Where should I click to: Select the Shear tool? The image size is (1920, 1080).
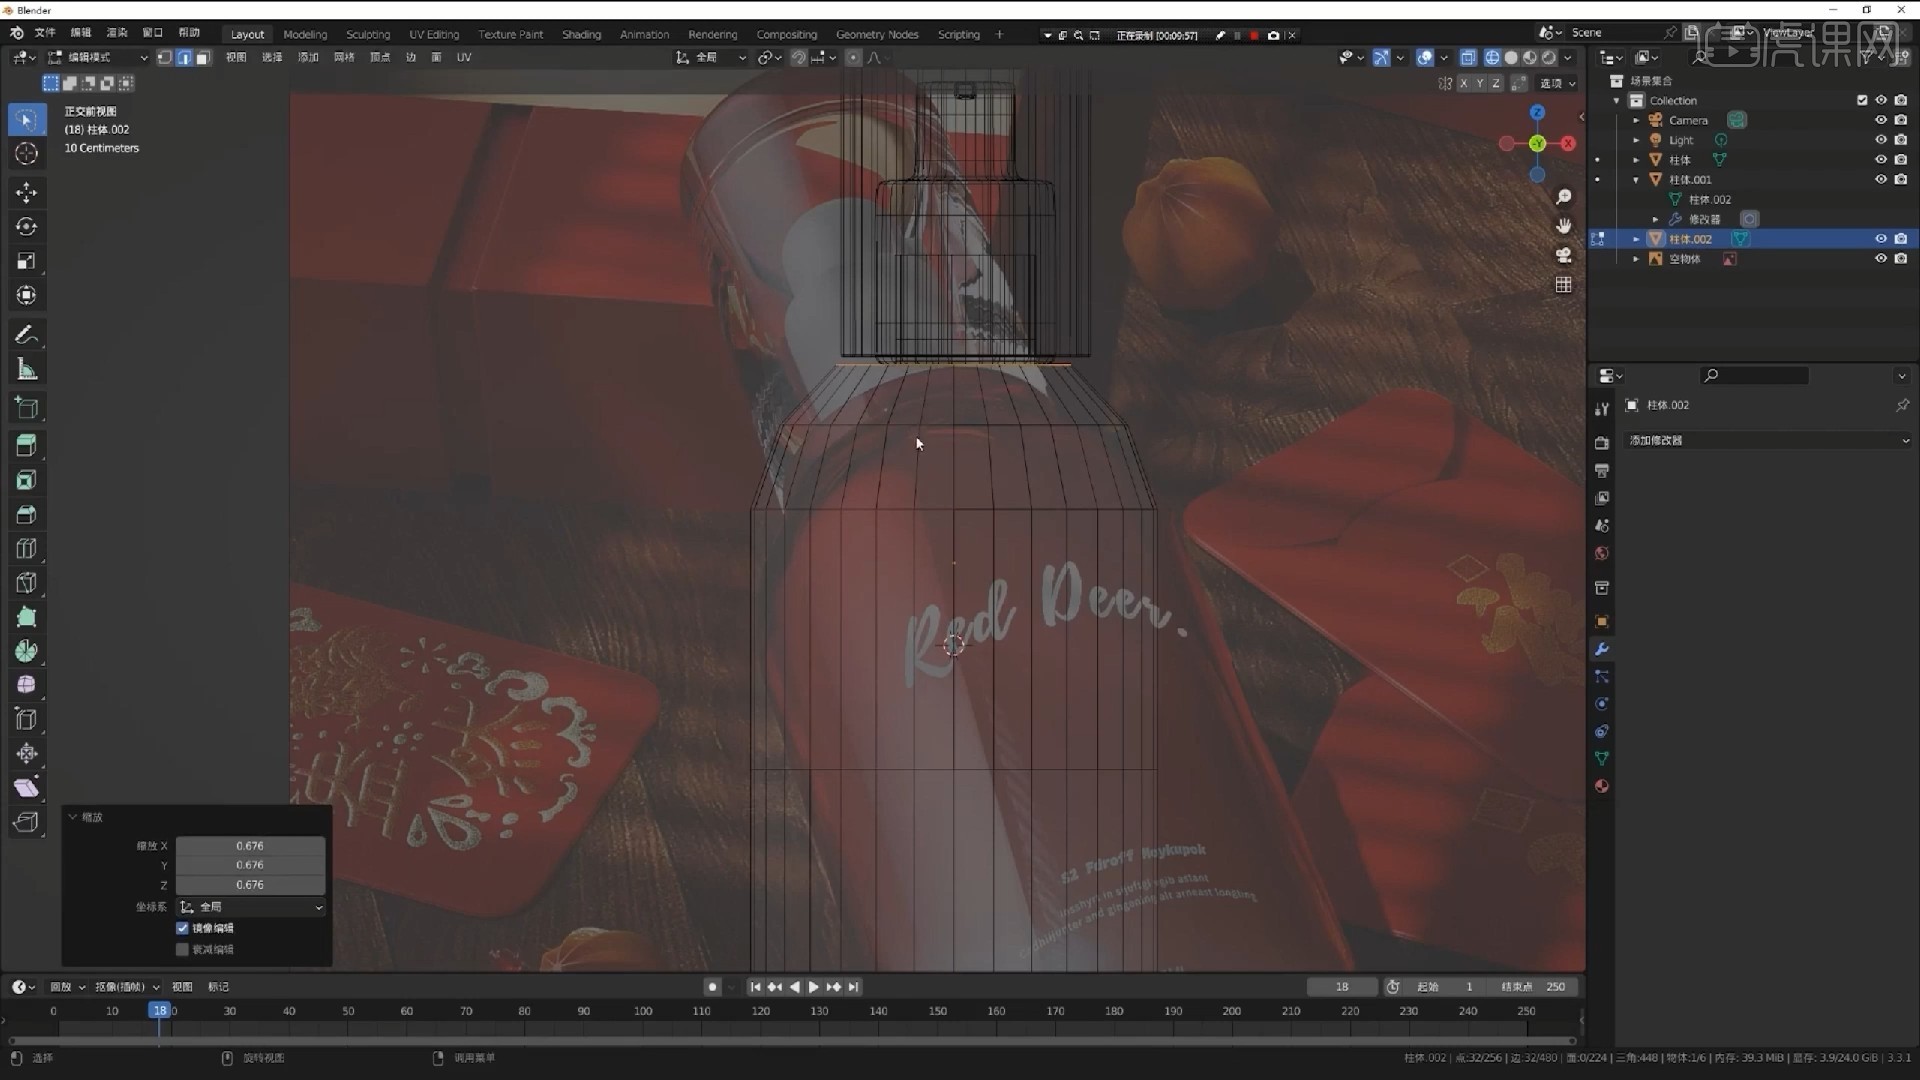pos(27,788)
